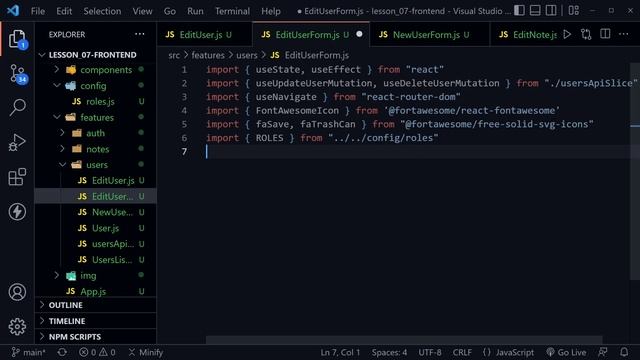Click the horizontal scrollbar of the editor
This screenshot has width=640, height=360.
(x=404, y=340)
